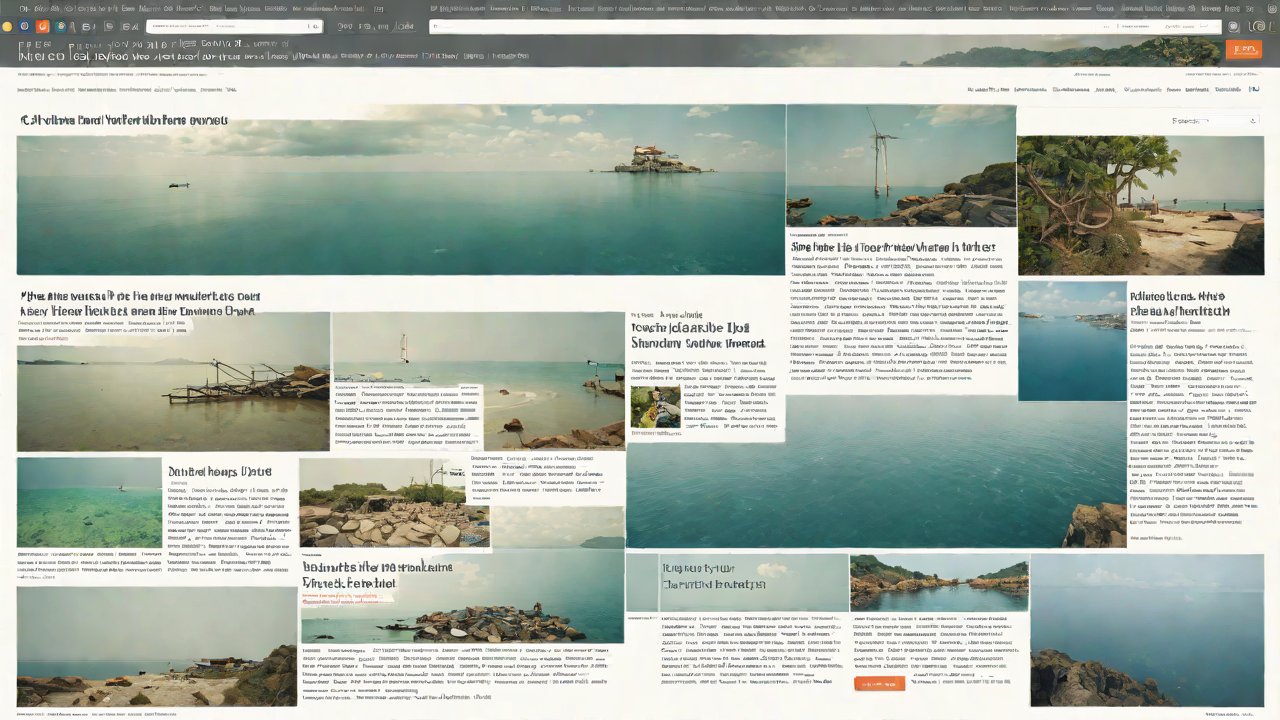
Task: Open the palm tree beach path photo
Action: [1140, 205]
